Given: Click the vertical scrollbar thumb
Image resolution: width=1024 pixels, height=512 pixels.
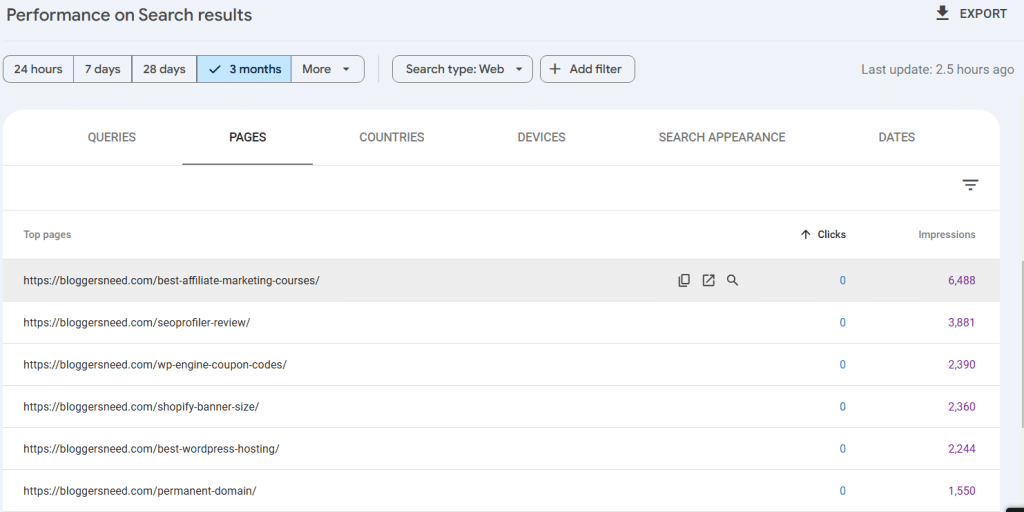Looking at the screenshot, I should coord(1021,342).
